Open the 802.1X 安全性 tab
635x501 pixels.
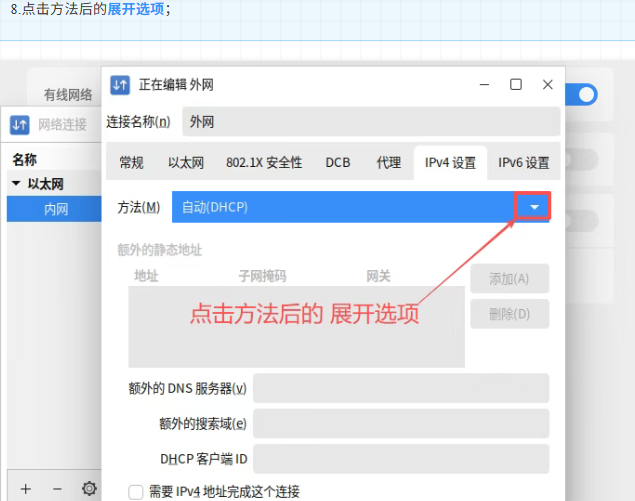pyautogui.click(x=263, y=162)
